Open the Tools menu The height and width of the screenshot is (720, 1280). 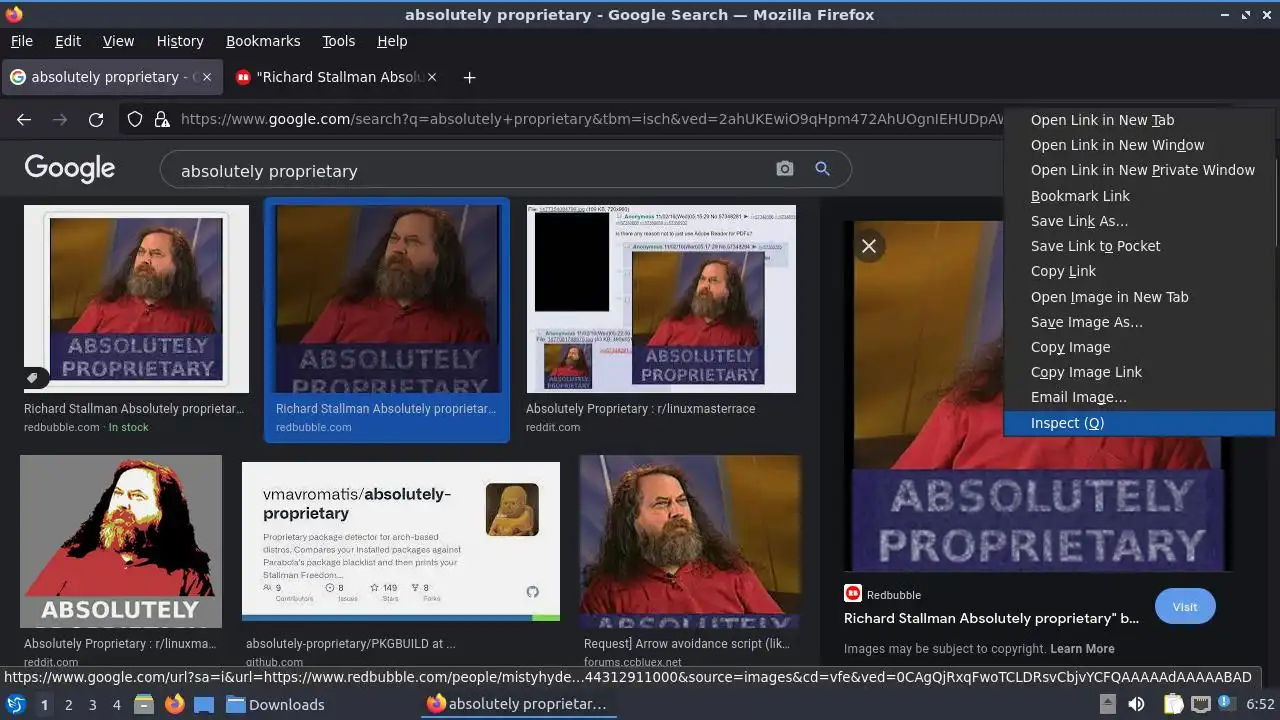(x=339, y=41)
